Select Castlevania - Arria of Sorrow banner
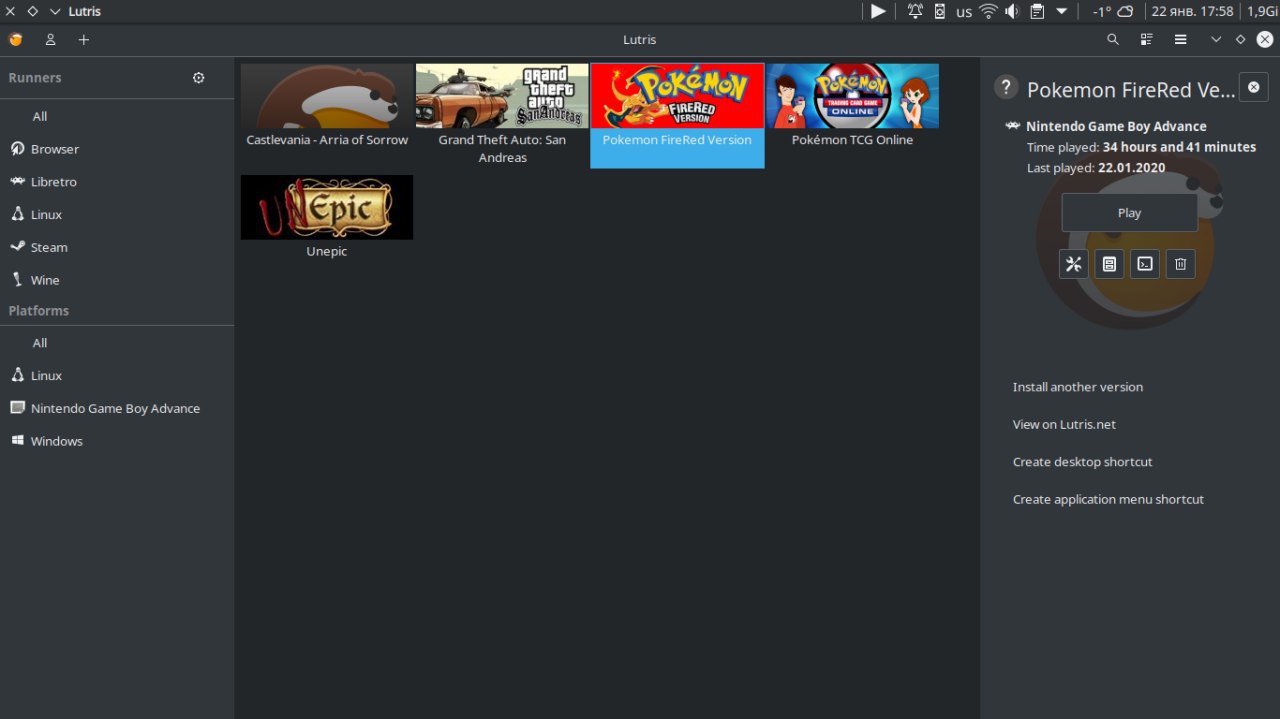 point(327,96)
